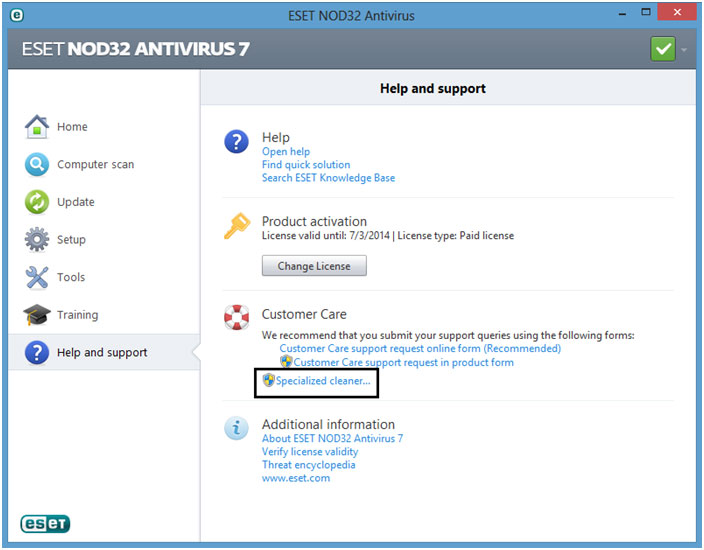The width and height of the screenshot is (704, 550).
Task: Select Tools in the sidebar
Action: click(x=70, y=277)
